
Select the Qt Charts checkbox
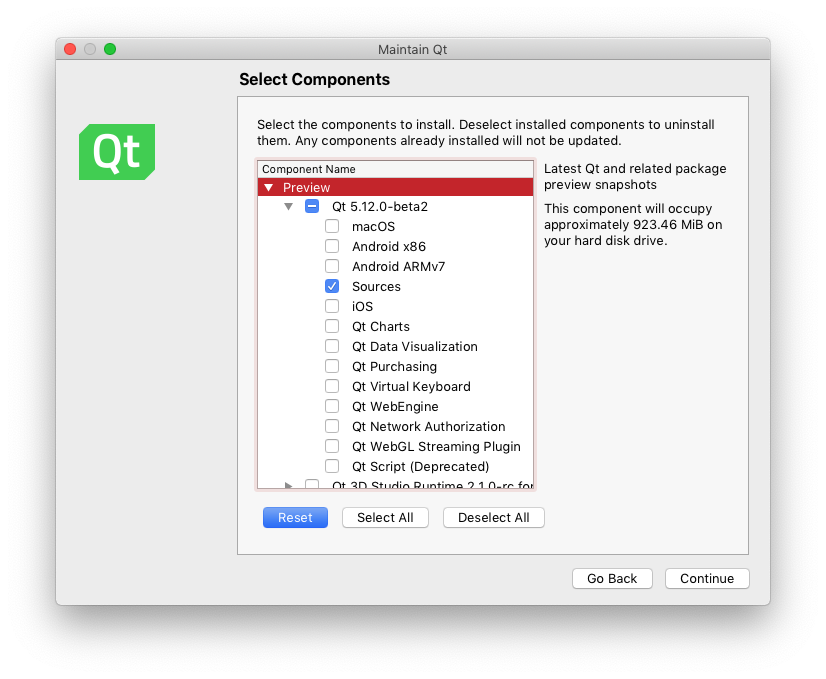(x=332, y=327)
